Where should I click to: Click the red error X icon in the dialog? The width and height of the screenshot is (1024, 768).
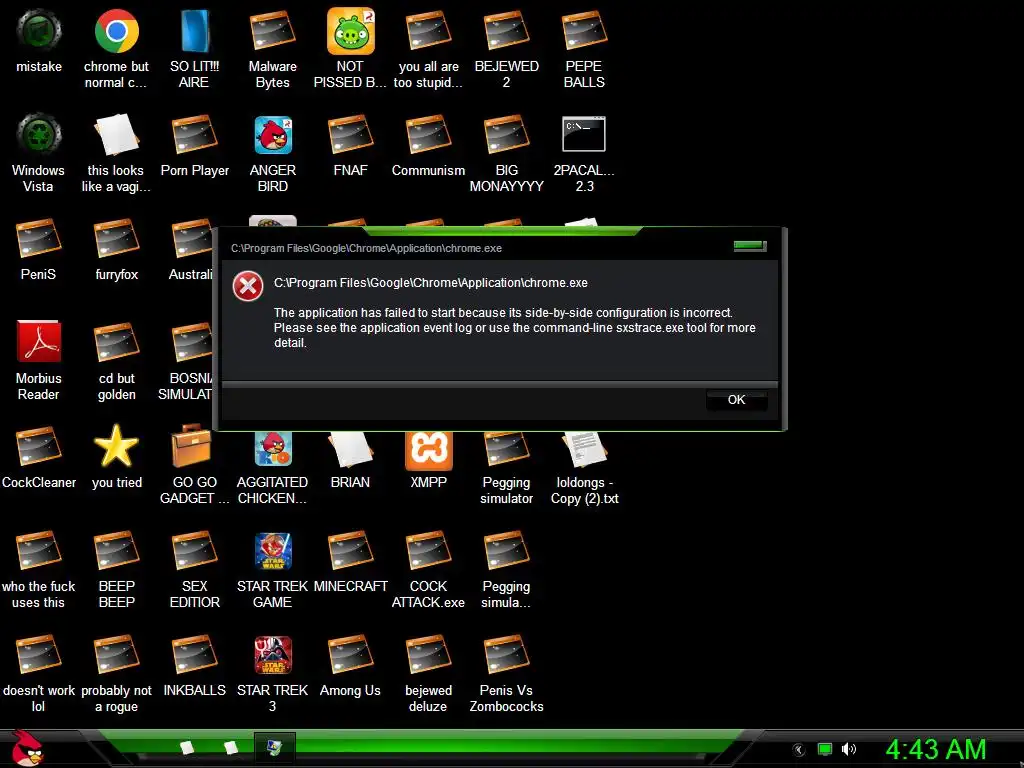pyautogui.click(x=248, y=286)
